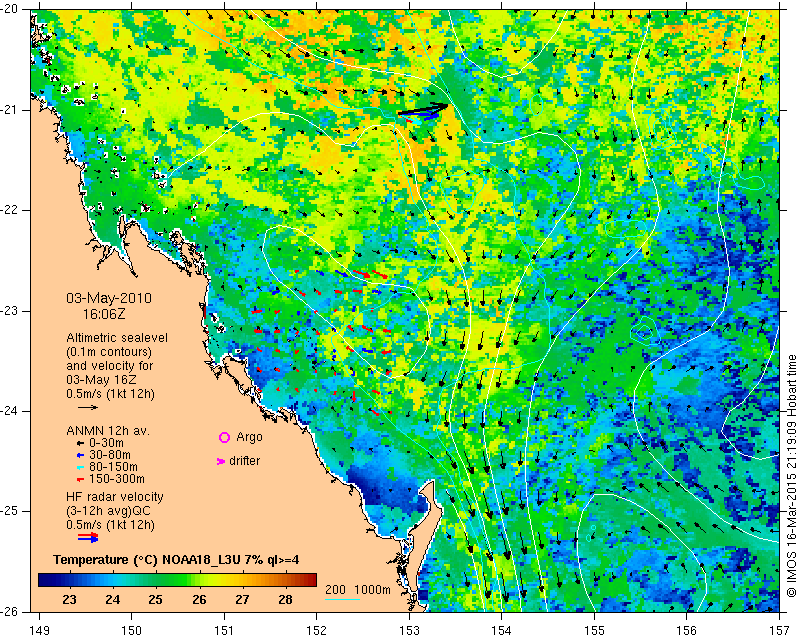Click the 'drifter' legend label
This screenshot has width=800, height=640.
tap(244, 461)
